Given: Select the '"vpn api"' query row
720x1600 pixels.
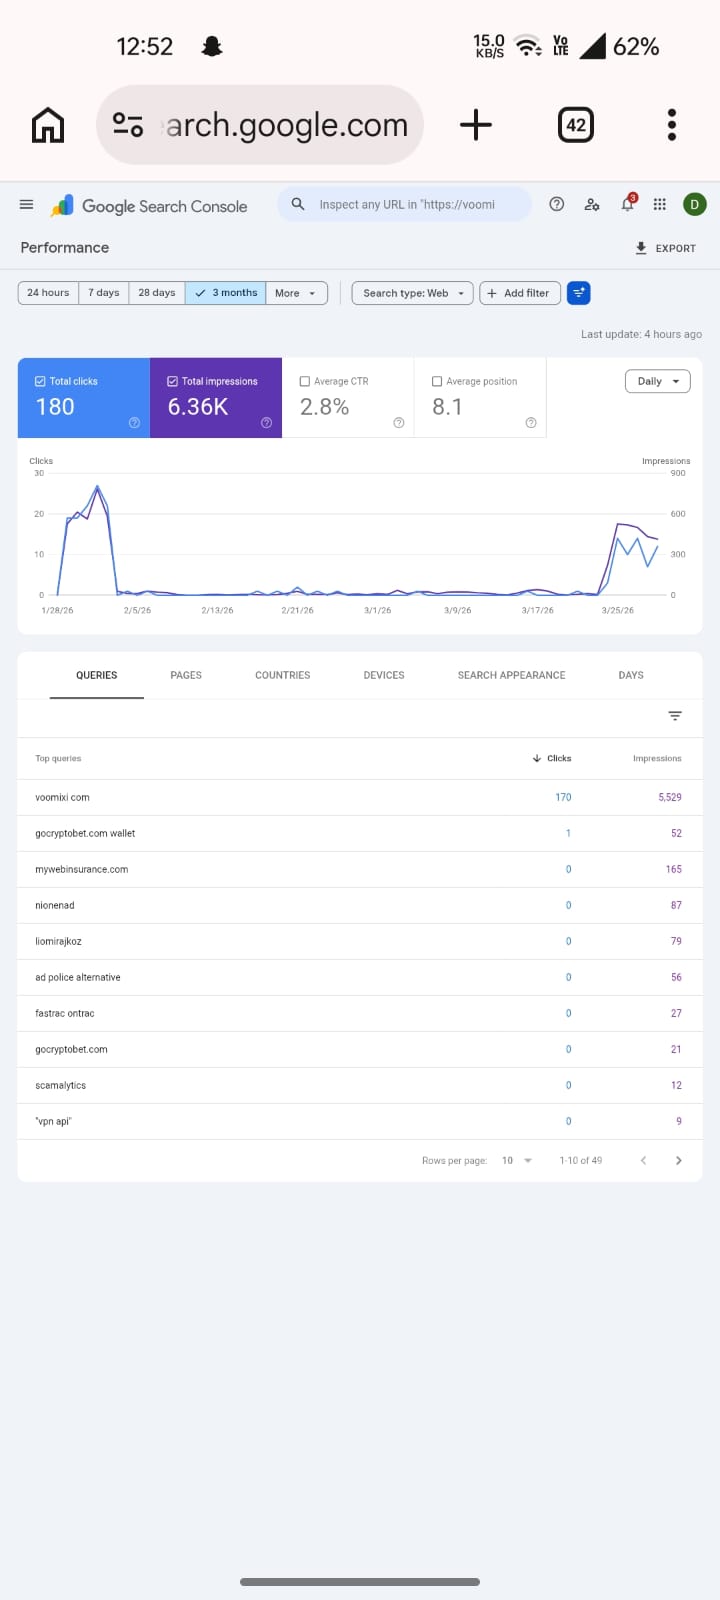Looking at the screenshot, I should (360, 1121).
